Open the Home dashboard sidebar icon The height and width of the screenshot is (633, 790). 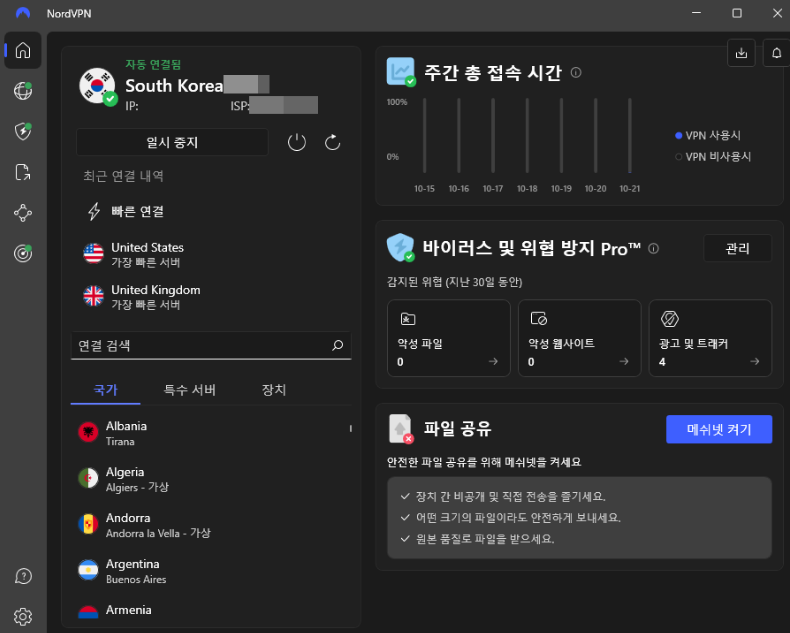click(23, 50)
